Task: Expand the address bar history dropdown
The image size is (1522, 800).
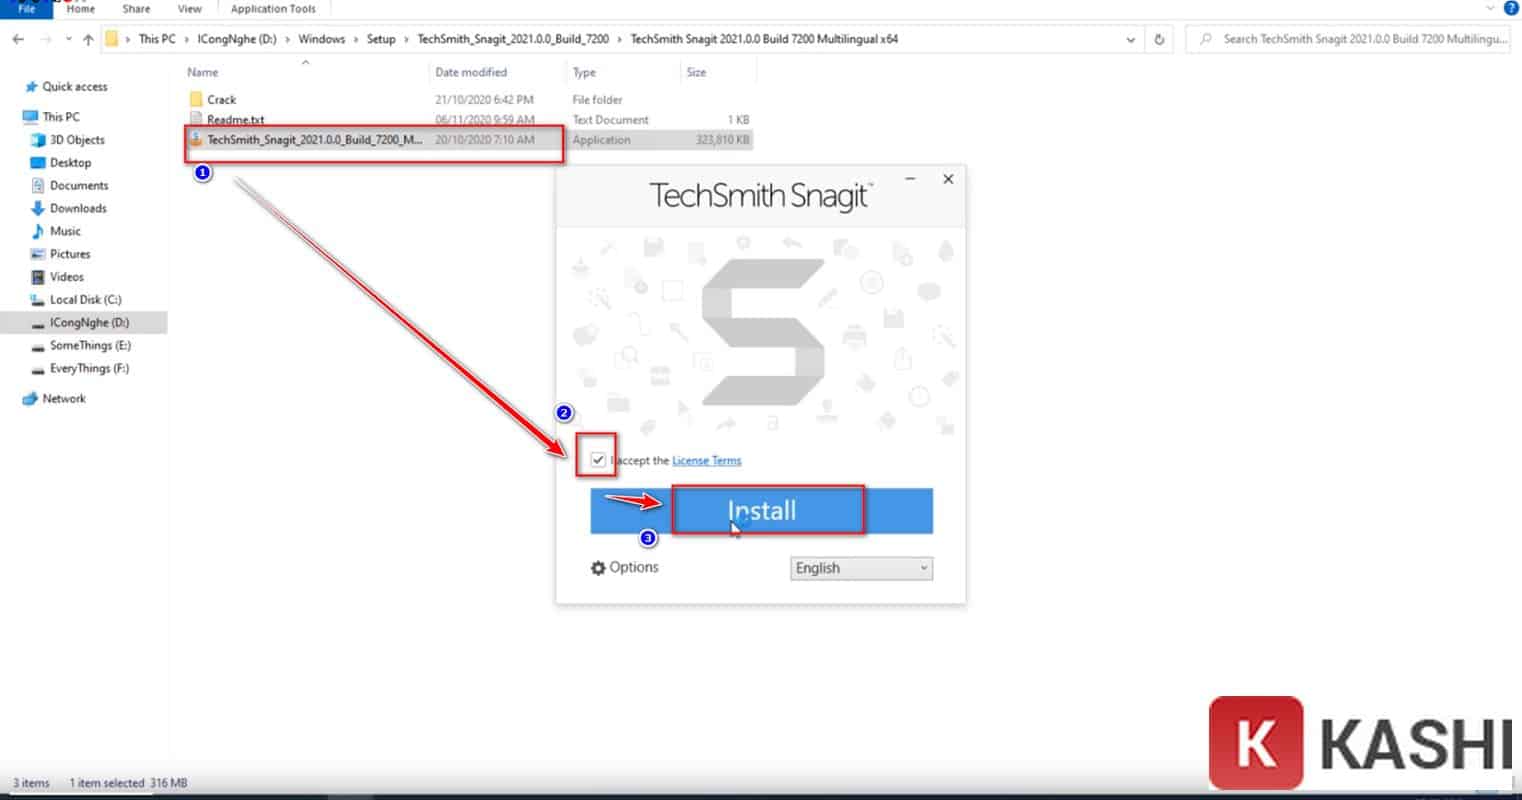Action: [x=1131, y=40]
